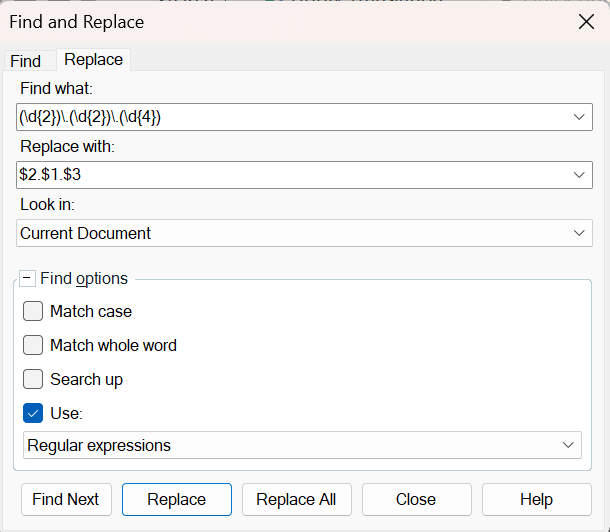Open the Find what history dropdown arrow
610x532 pixels.
(579, 117)
